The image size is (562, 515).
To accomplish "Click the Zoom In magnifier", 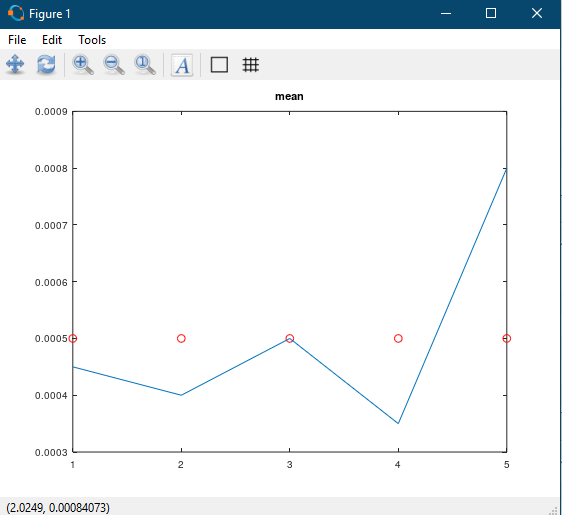I will click(x=83, y=65).
